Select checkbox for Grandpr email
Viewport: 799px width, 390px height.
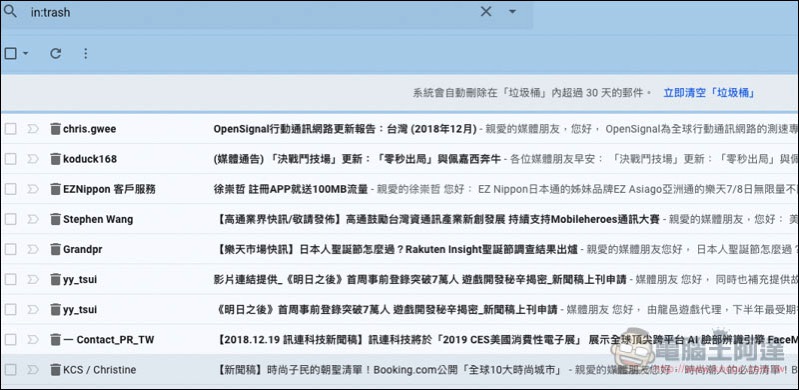pyautogui.click(x=10, y=249)
